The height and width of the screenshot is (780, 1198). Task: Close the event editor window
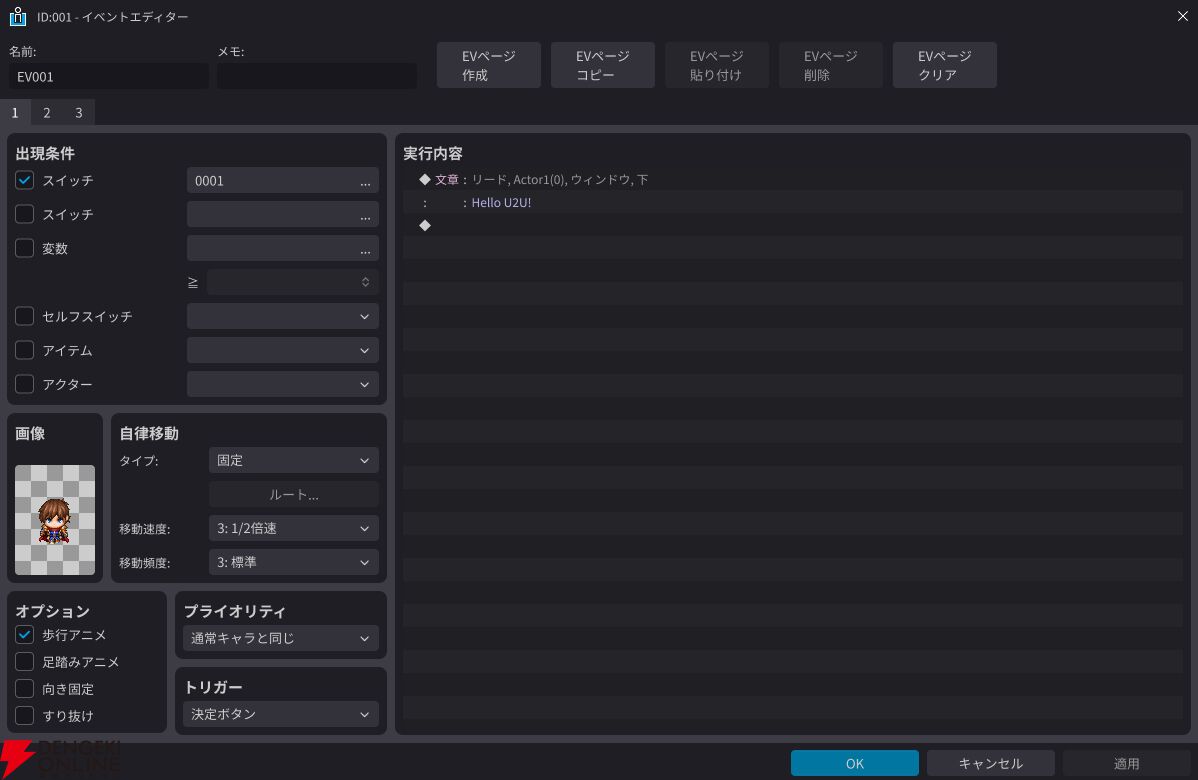pyautogui.click(x=1182, y=16)
